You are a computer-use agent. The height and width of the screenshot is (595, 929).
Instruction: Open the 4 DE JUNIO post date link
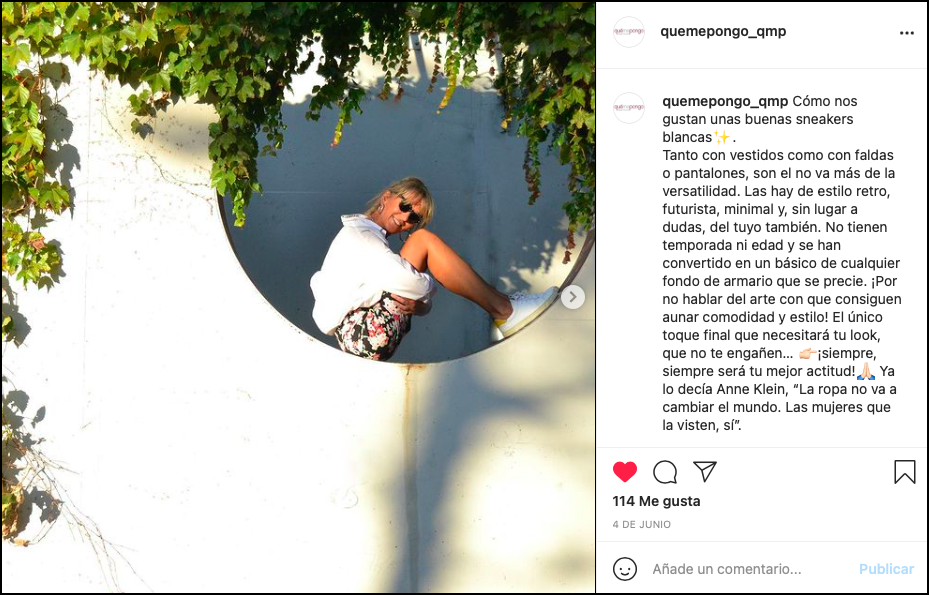(x=642, y=524)
